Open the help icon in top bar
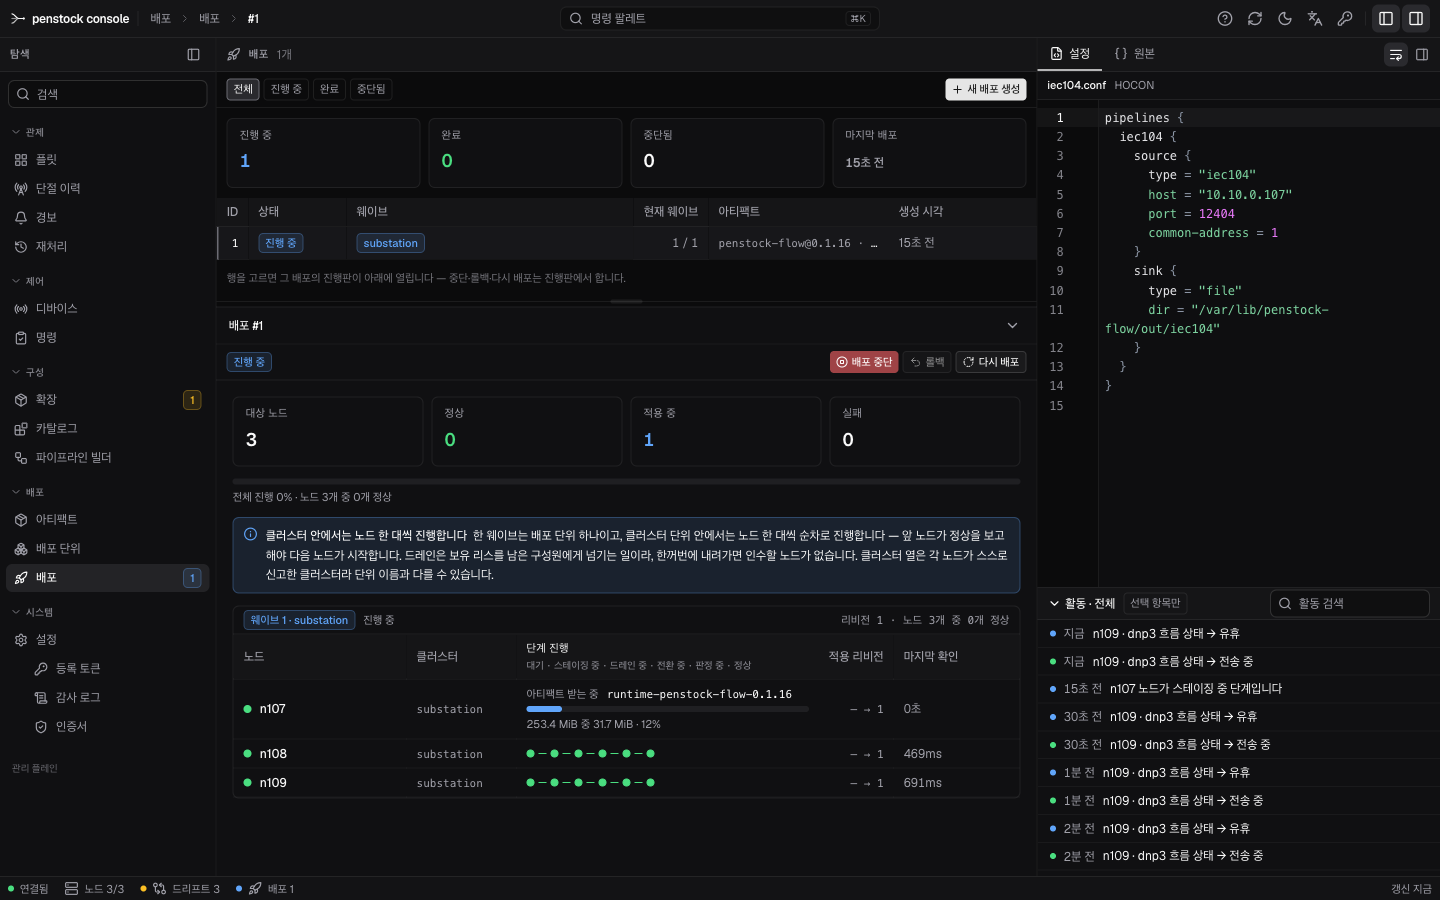 point(1225,18)
